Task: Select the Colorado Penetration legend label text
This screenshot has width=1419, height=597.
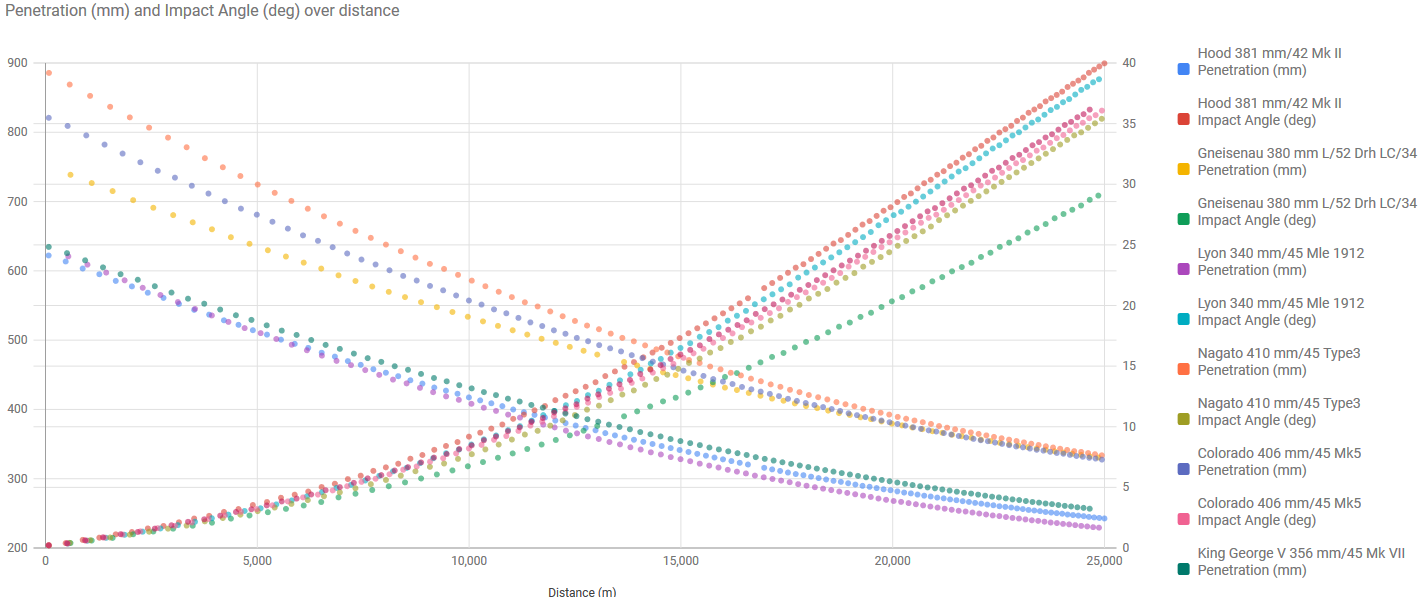Action: pos(1278,461)
